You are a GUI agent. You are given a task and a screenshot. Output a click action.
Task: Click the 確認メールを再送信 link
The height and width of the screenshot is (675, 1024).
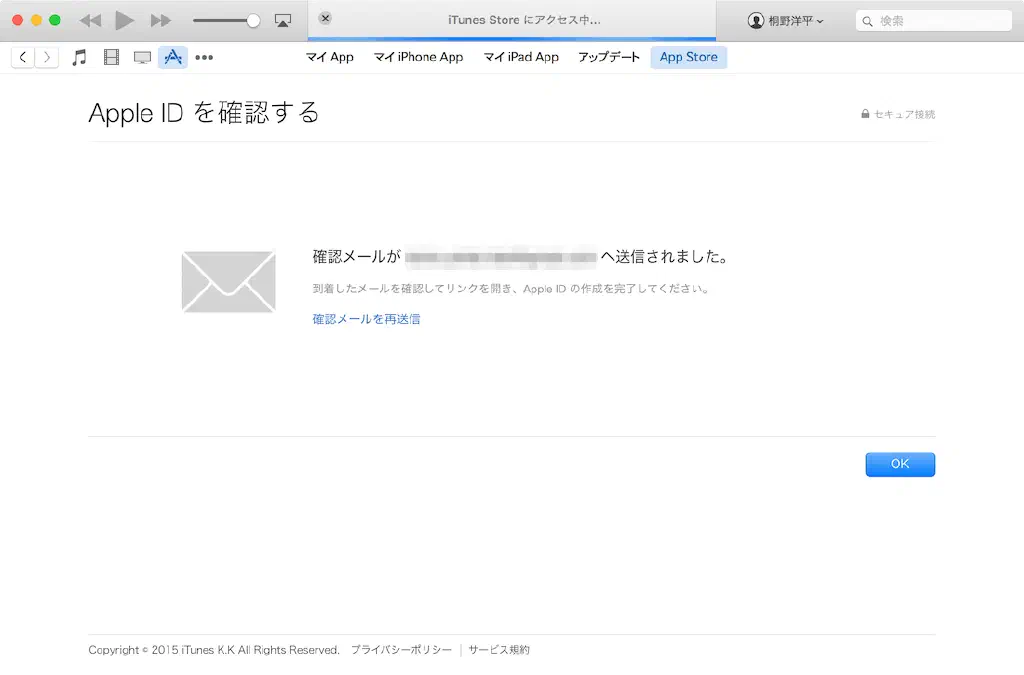click(366, 319)
